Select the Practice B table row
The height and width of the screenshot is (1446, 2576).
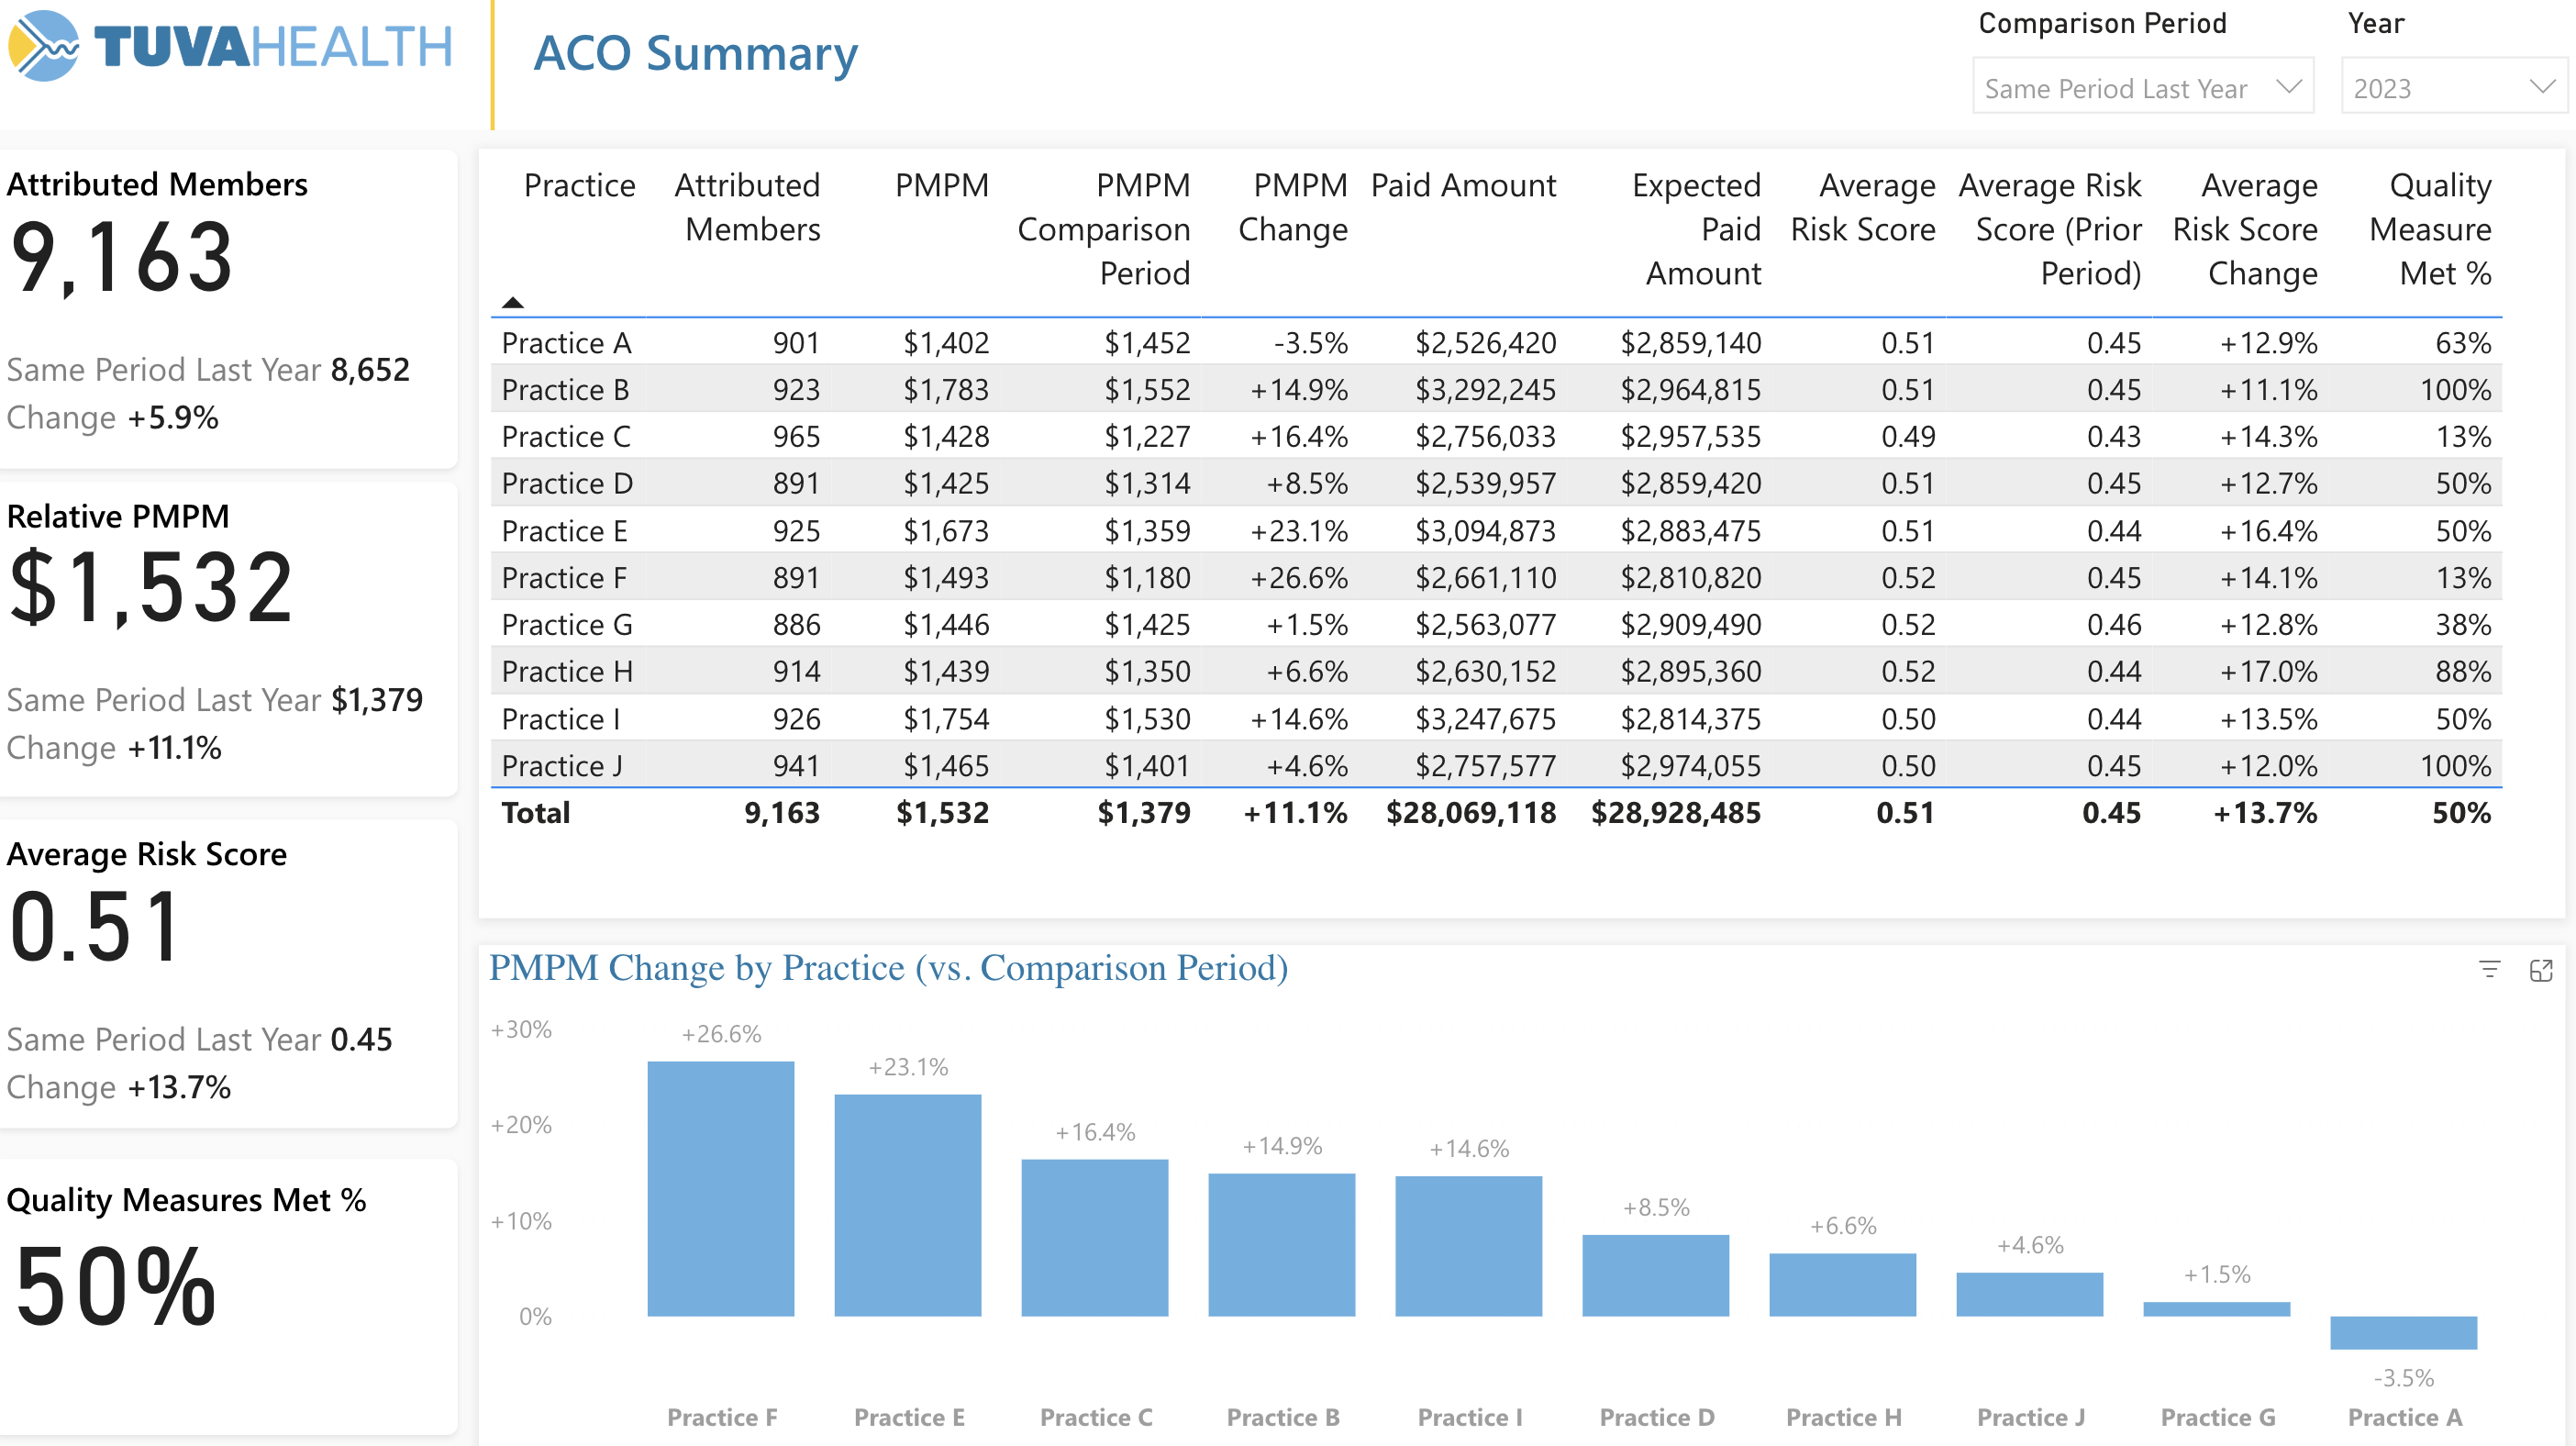[565, 389]
